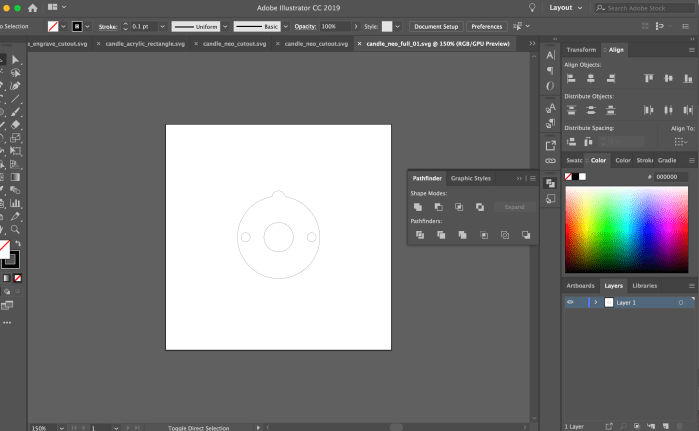Expand Layer 1 sublayers

click(595, 302)
